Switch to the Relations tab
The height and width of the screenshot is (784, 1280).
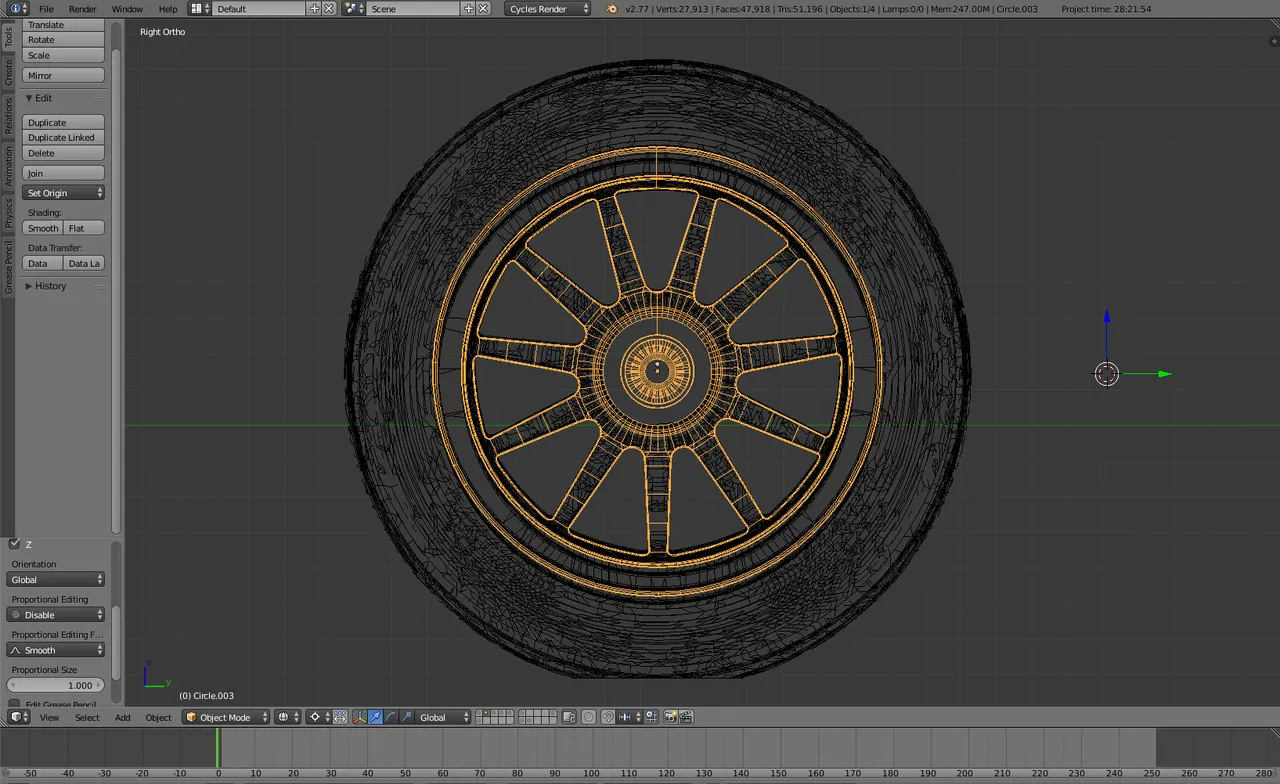click(8, 116)
